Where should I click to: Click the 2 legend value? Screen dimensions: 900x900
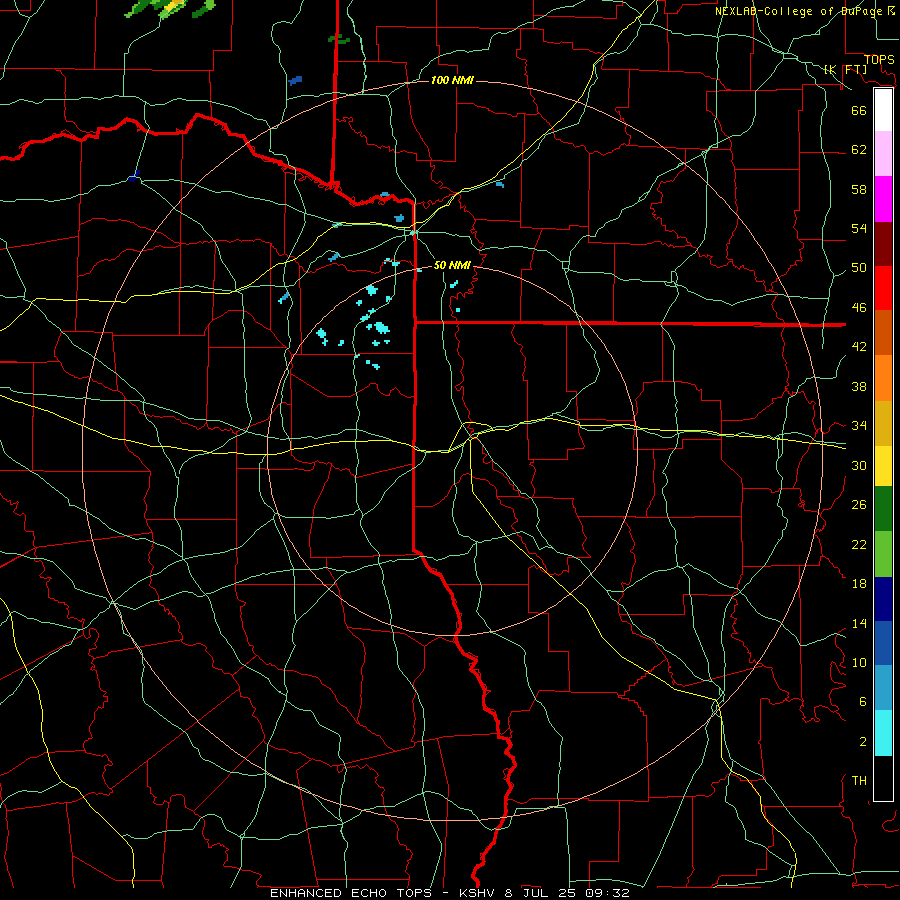(862, 742)
